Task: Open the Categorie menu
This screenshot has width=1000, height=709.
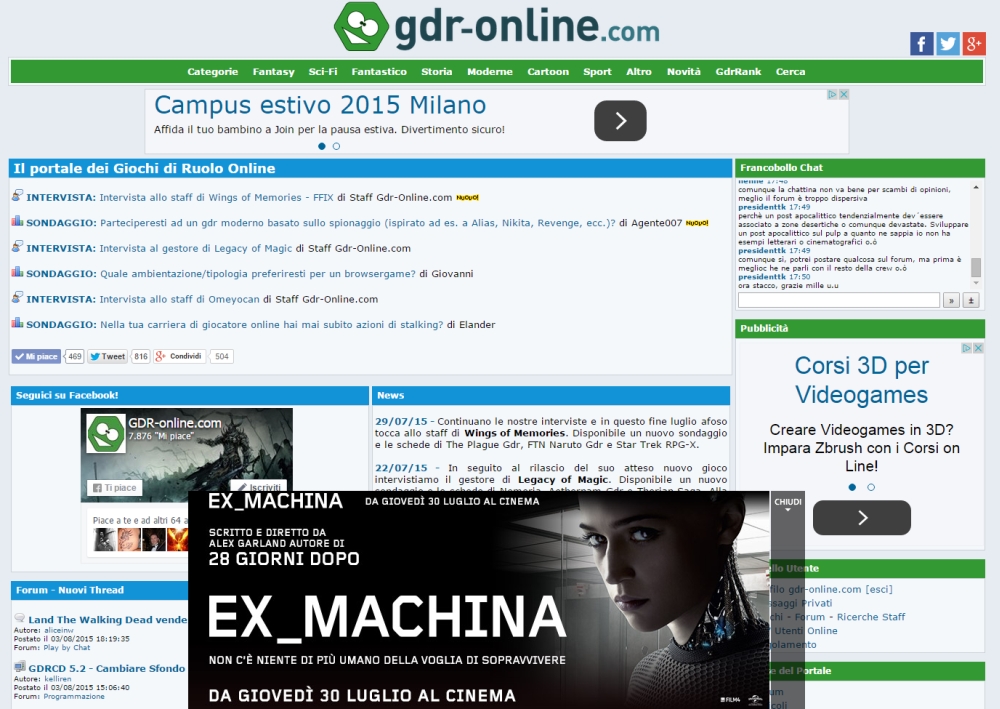Action: [x=212, y=71]
